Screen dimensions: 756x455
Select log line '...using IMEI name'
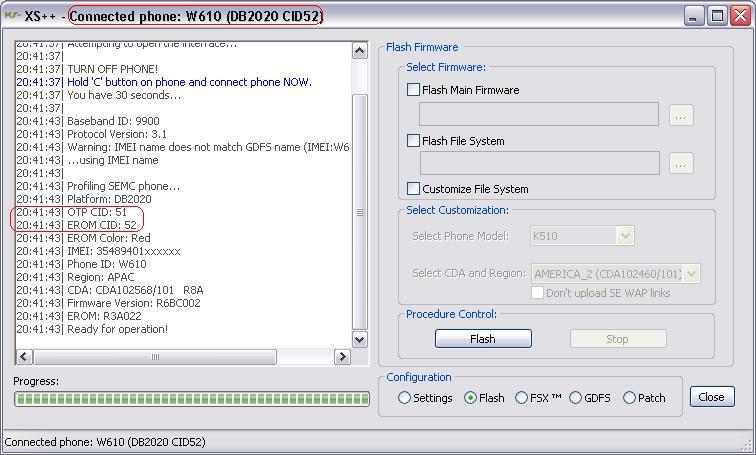(112, 160)
